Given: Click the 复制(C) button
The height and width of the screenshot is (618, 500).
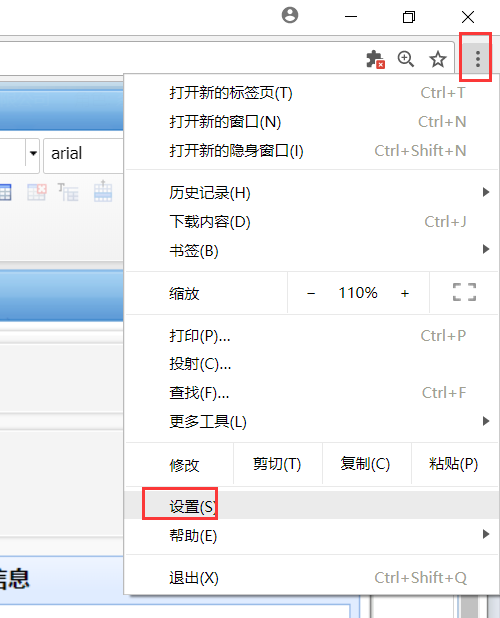Looking at the screenshot, I should 366,464.
